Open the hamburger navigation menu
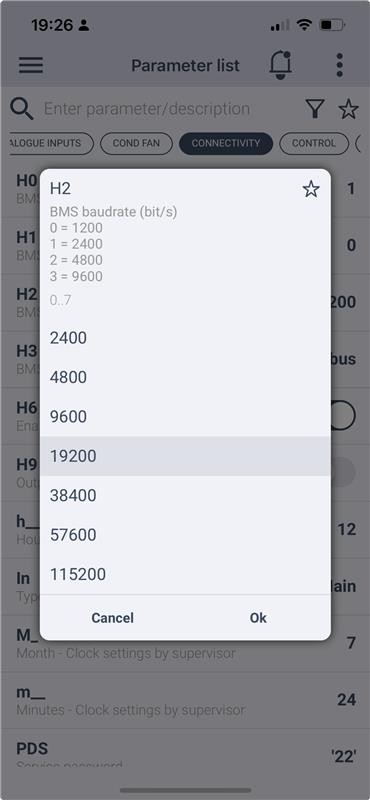This screenshot has width=370, height=800. (31, 65)
